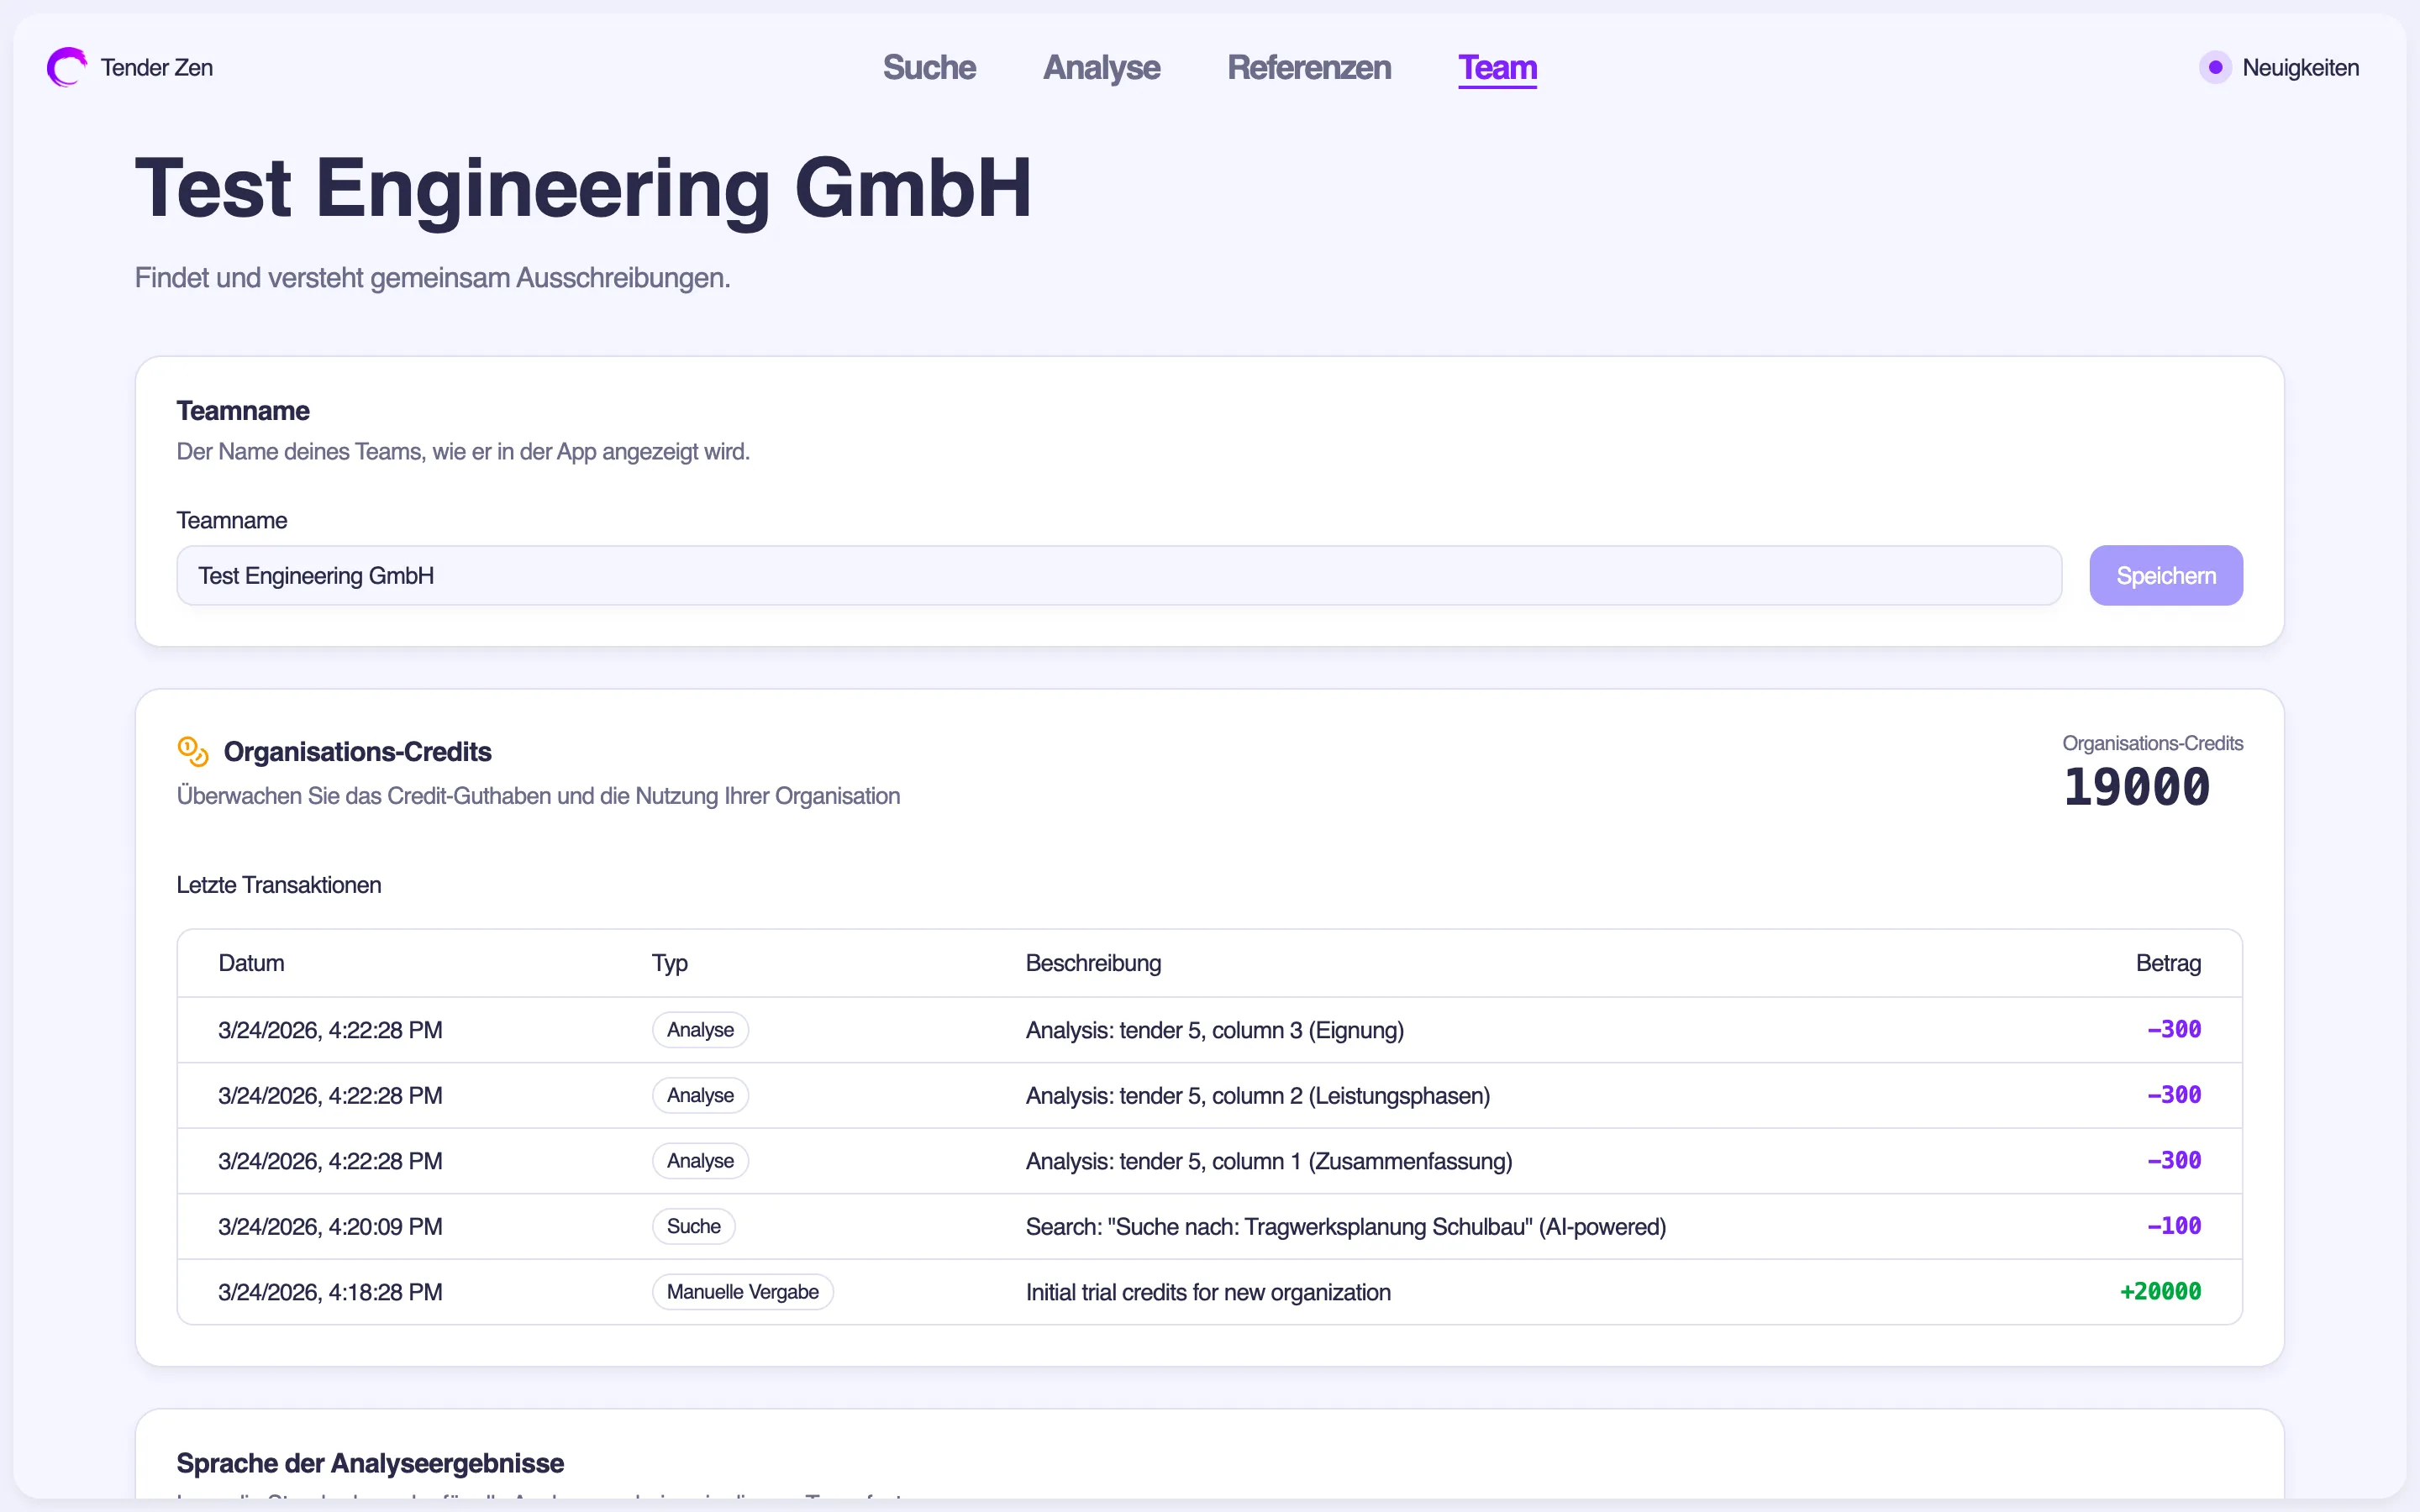Click the orange coins icon beside Organisations-Credits
This screenshot has width=2420, height=1512.
tap(192, 751)
